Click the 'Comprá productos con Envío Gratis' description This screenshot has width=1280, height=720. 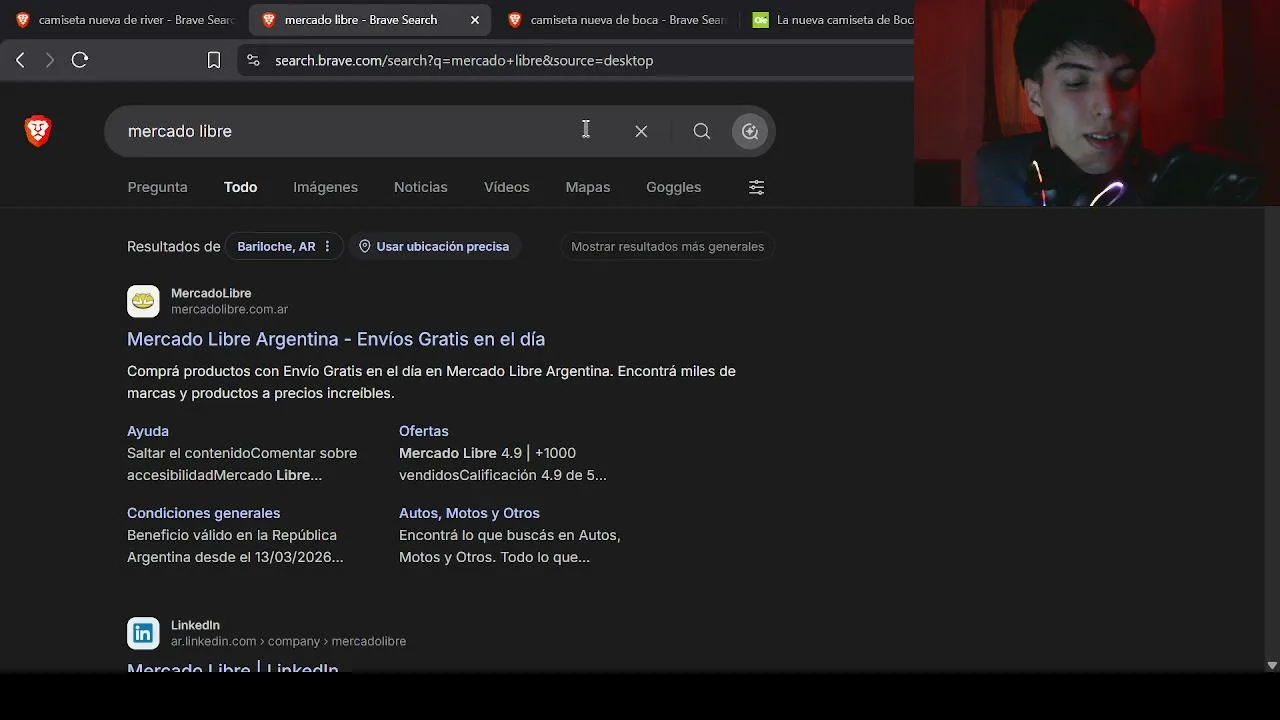click(431, 382)
